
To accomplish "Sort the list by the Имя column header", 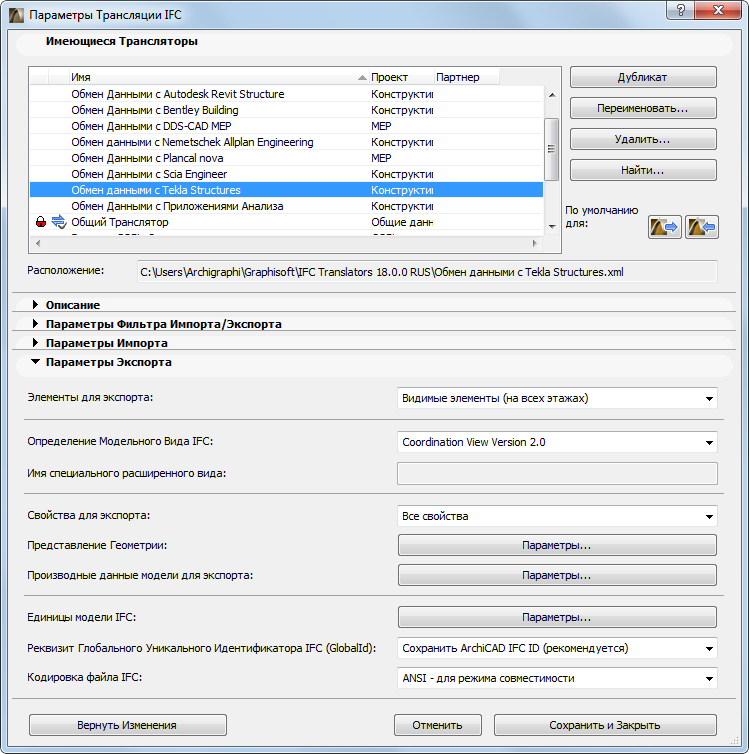I will coord(219,77).
